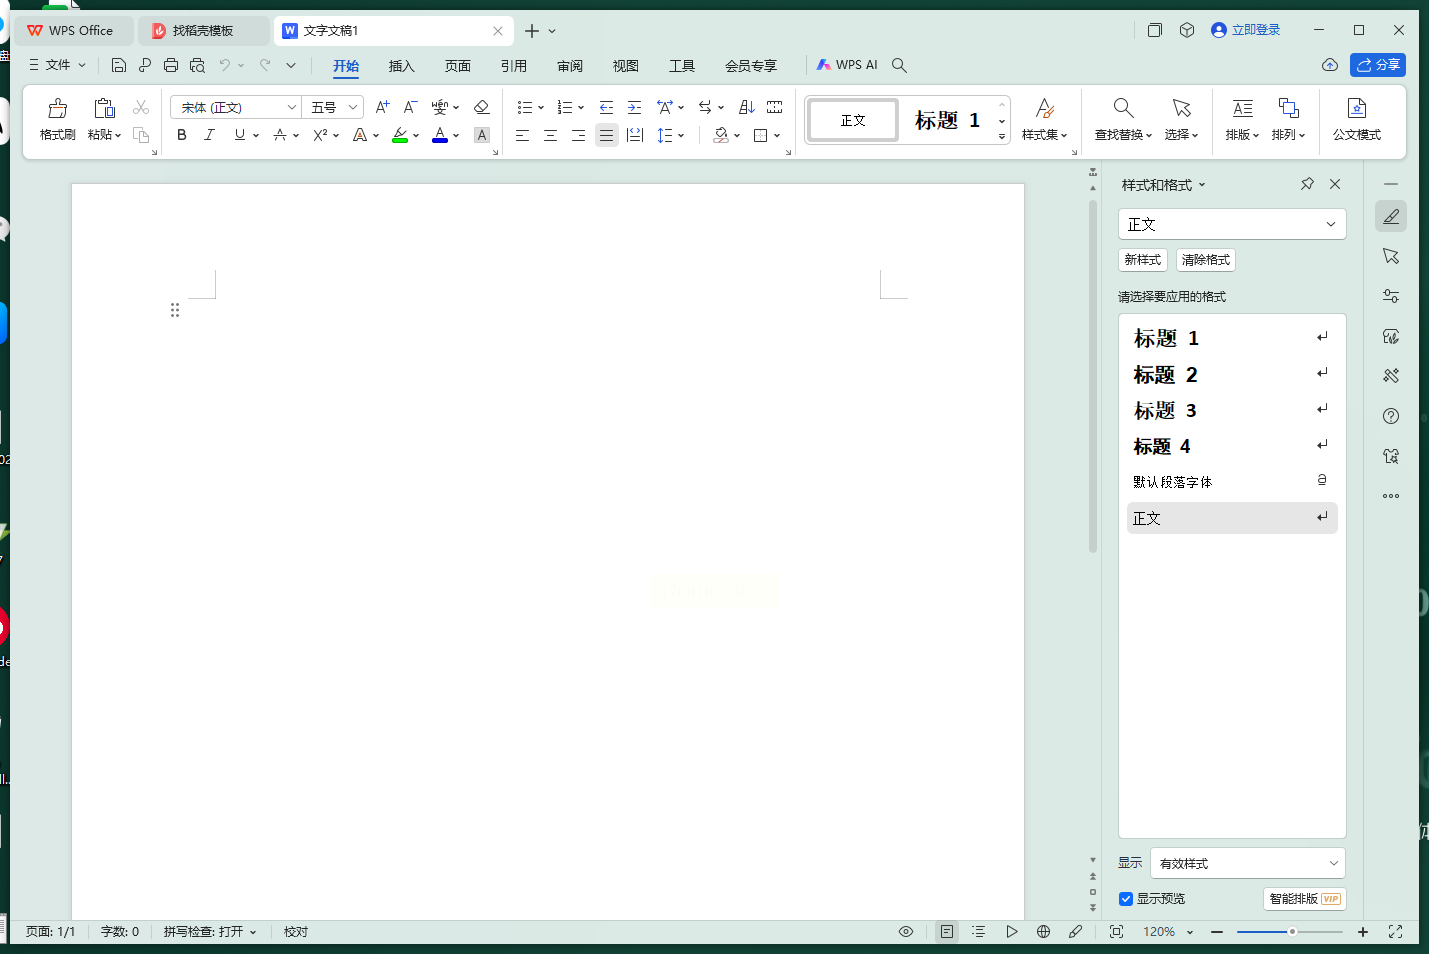The image size is (1429, 954).
Task: Click the zoom slider in status bar
Action: 1290,932
